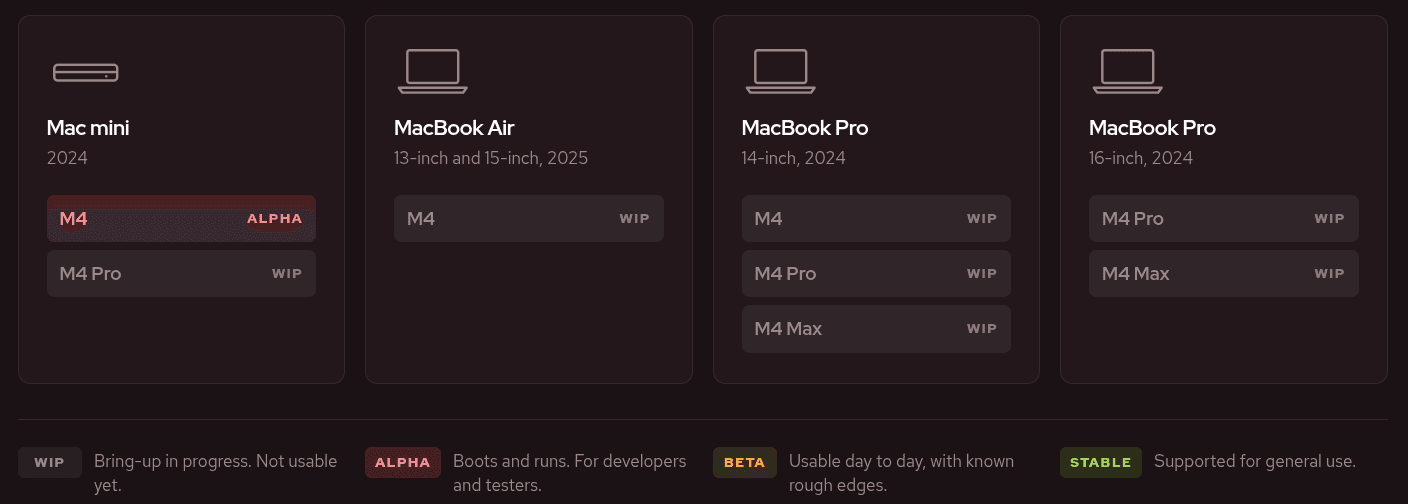Click the '14-inch, 2024' subtitle
Screen dimensions: 1408x504
(794, 158)
